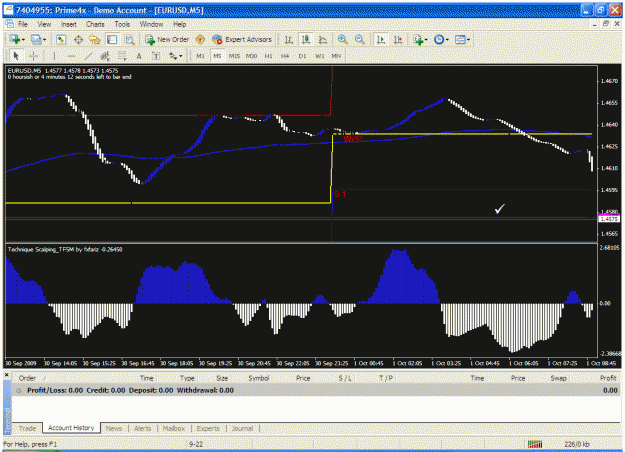625x452 pixels.
Task: Switch to M15 timeframe
Action: tap(234, 56)
